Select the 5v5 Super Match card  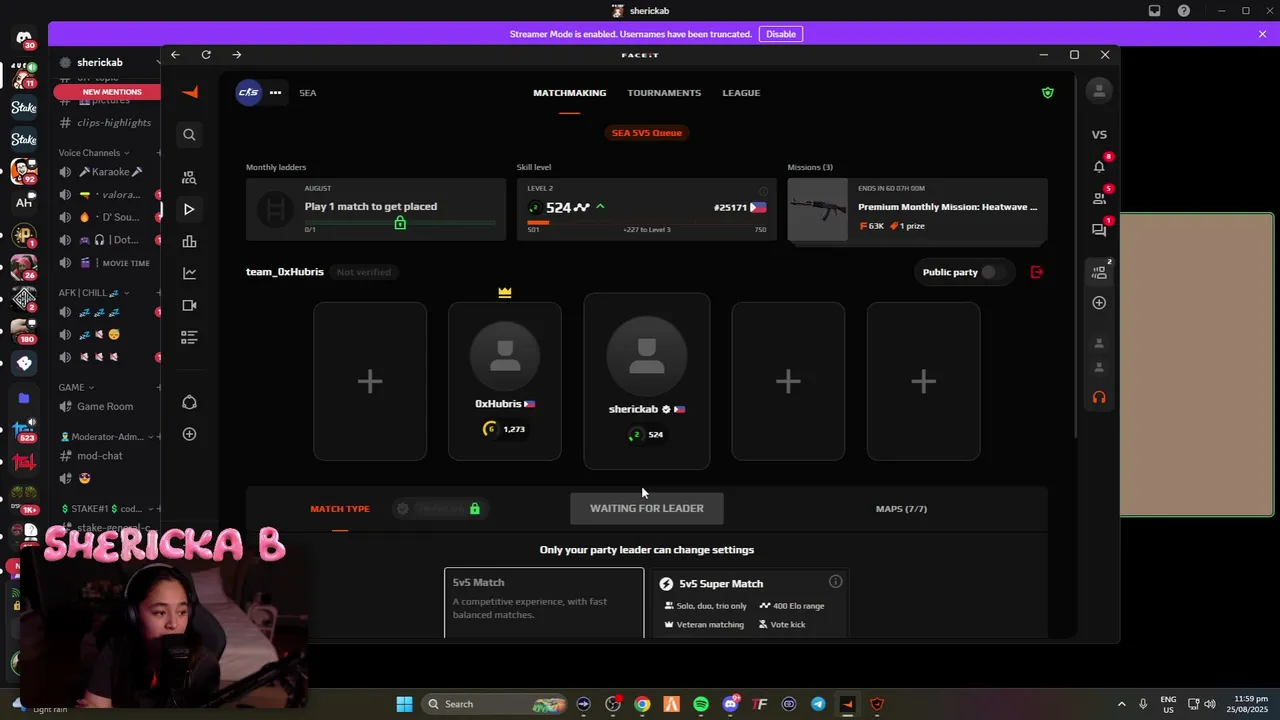[750, 603]
